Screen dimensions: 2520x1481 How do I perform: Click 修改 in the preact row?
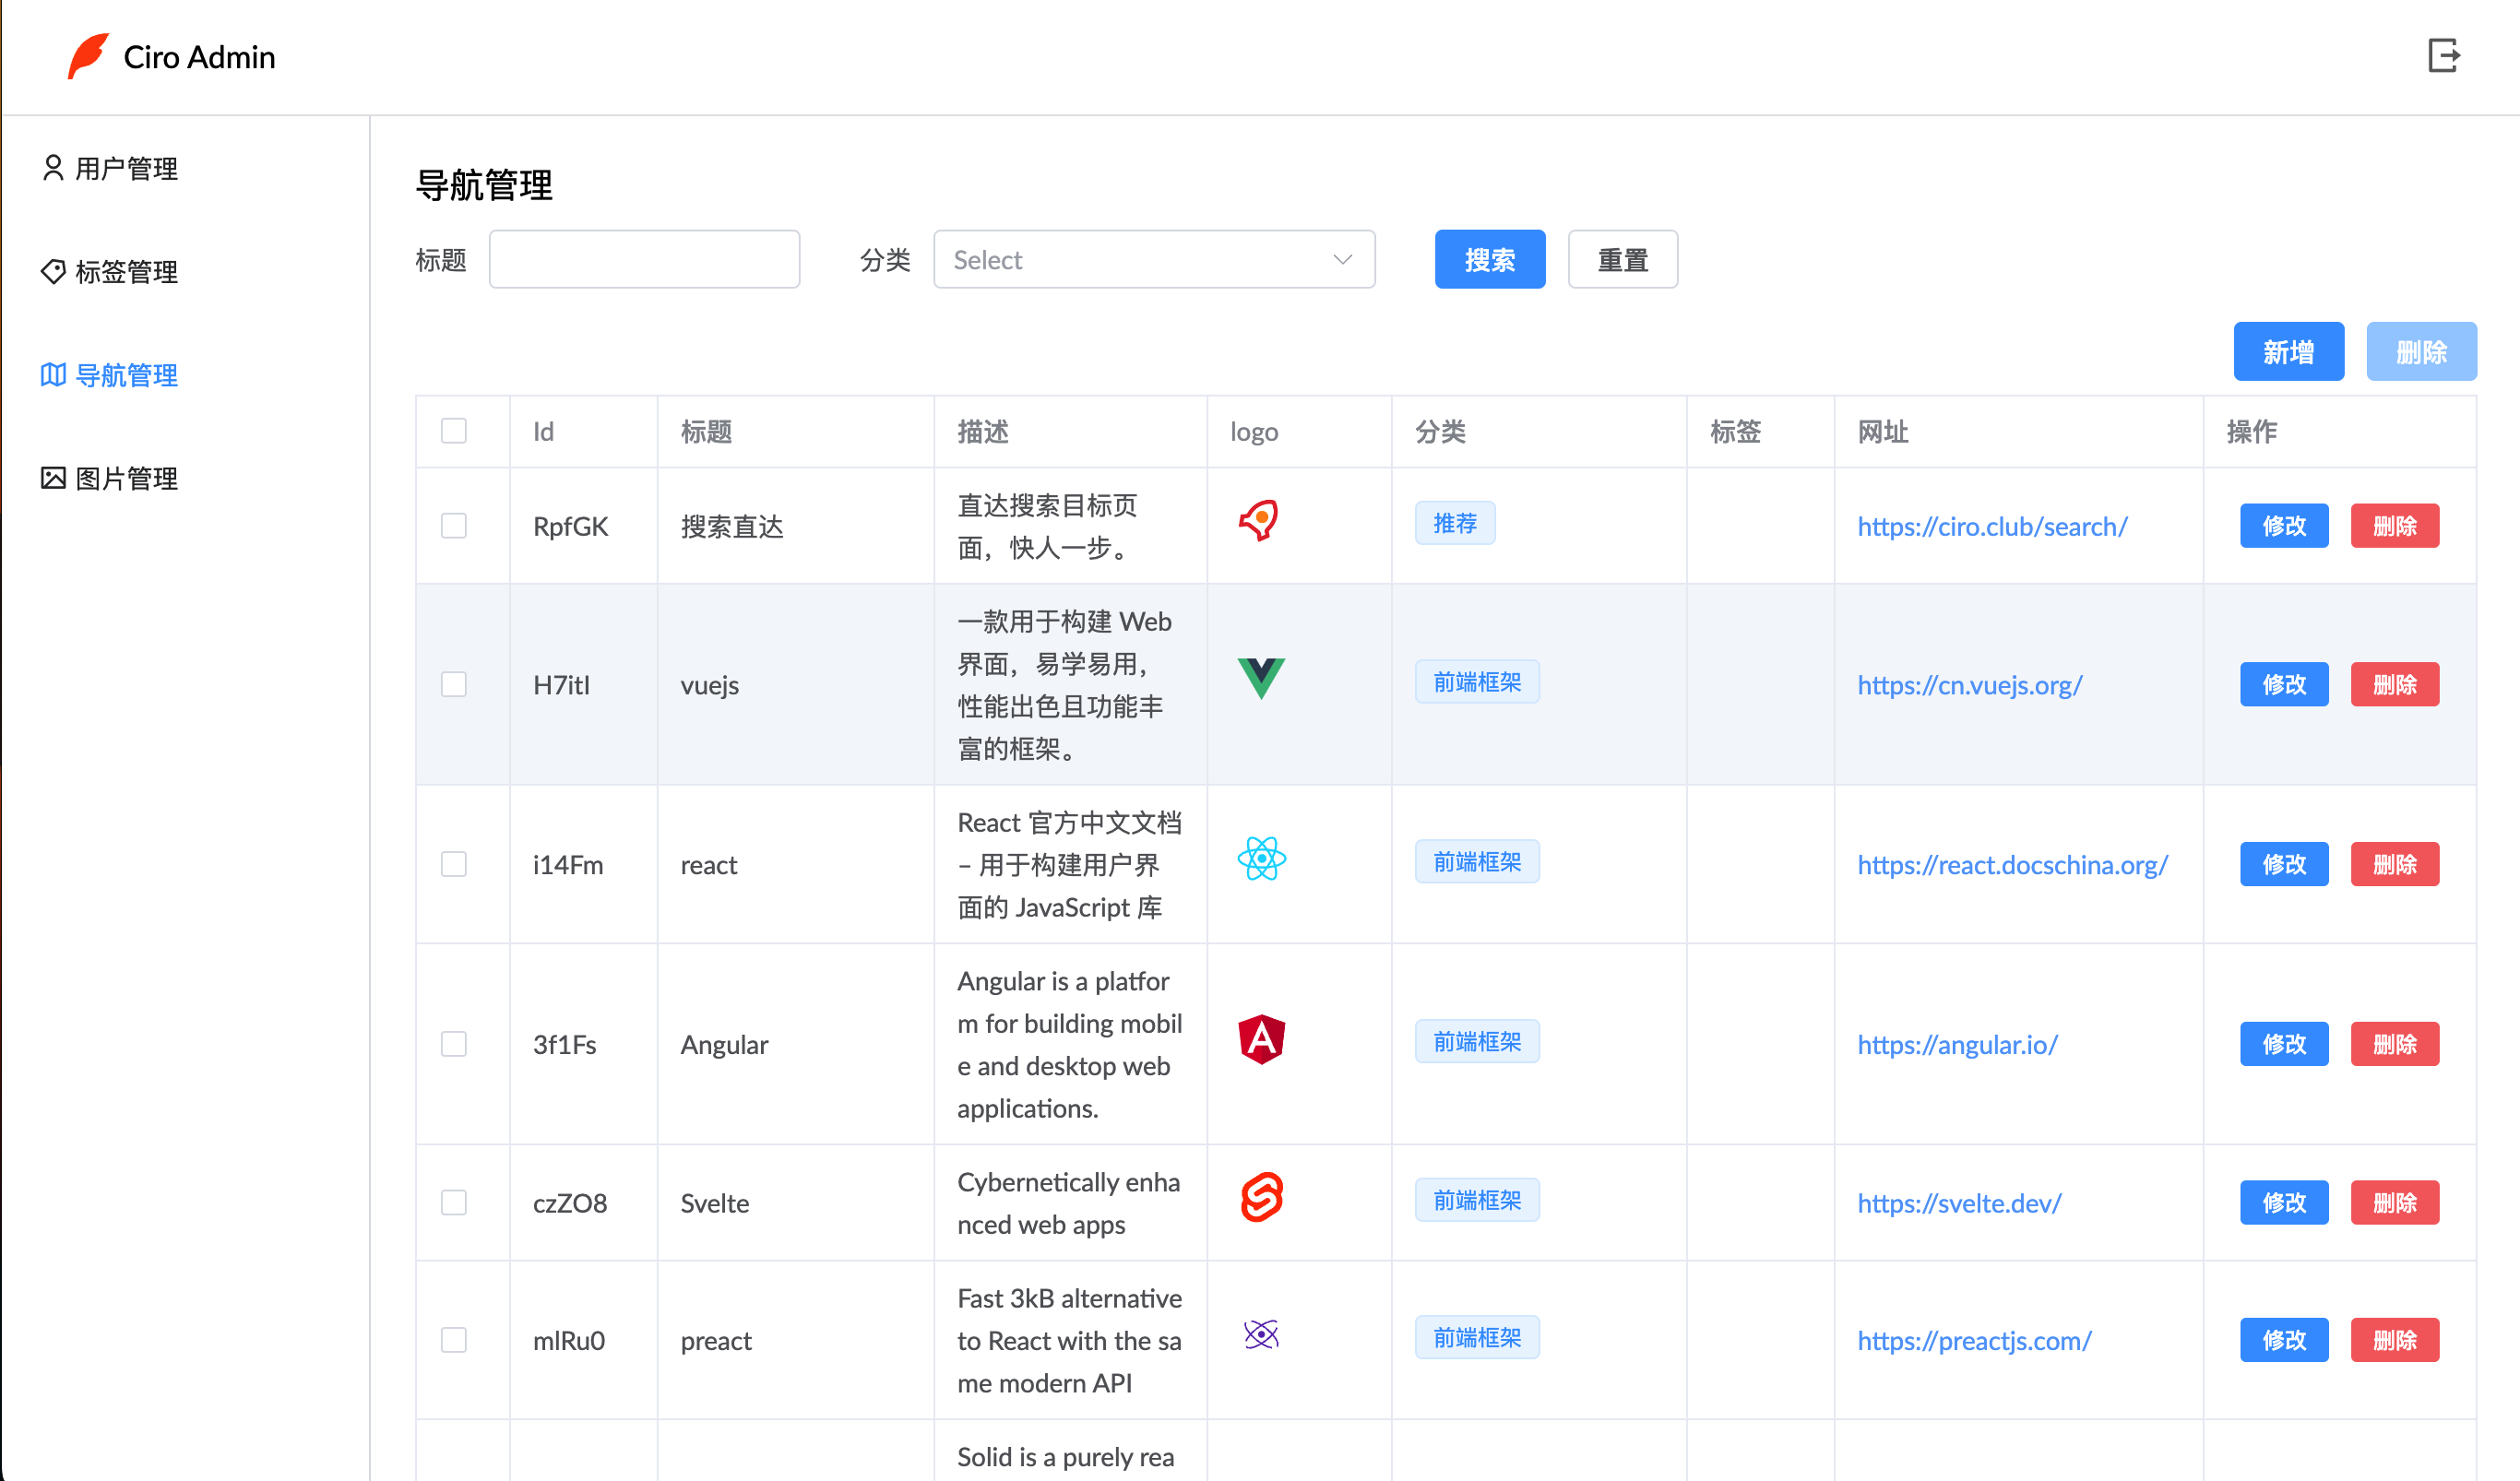tap(2284, 1340)
